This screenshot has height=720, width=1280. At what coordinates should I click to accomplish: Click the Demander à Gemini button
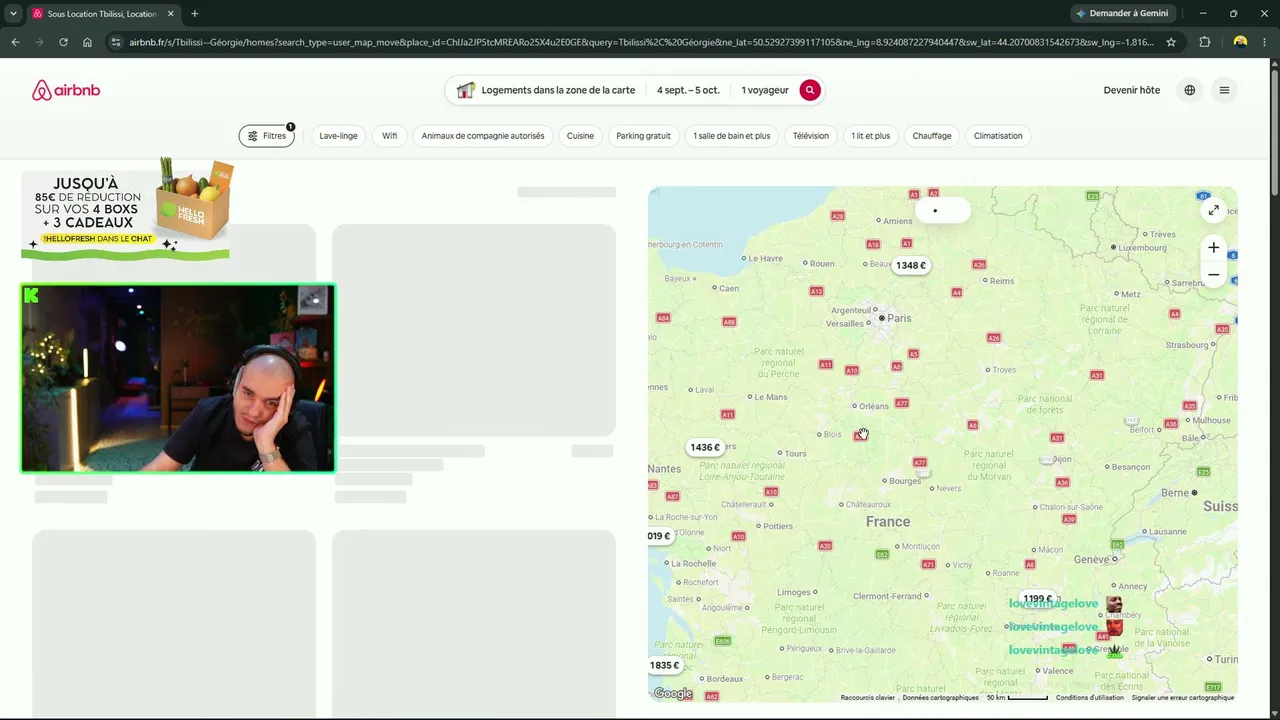pos(1122,14)
